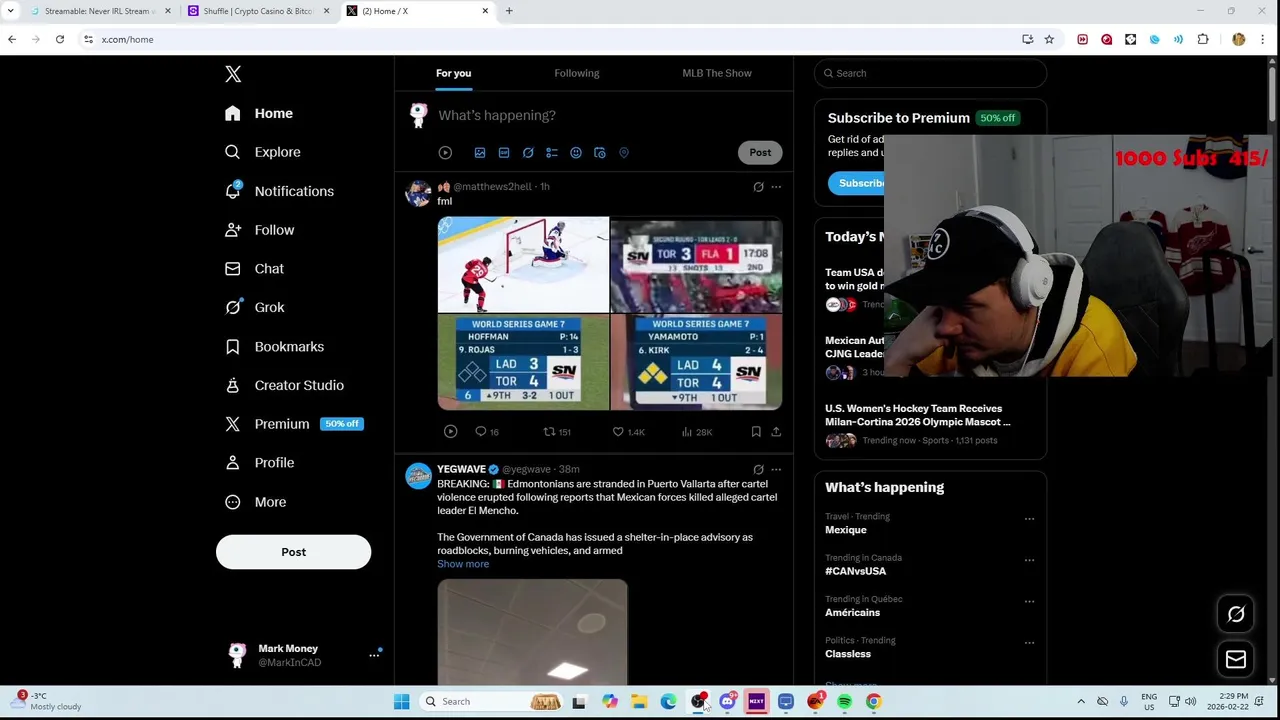Open options for the #CANvsUSA trend
1280x720 pixels.
click(1029, 560)
